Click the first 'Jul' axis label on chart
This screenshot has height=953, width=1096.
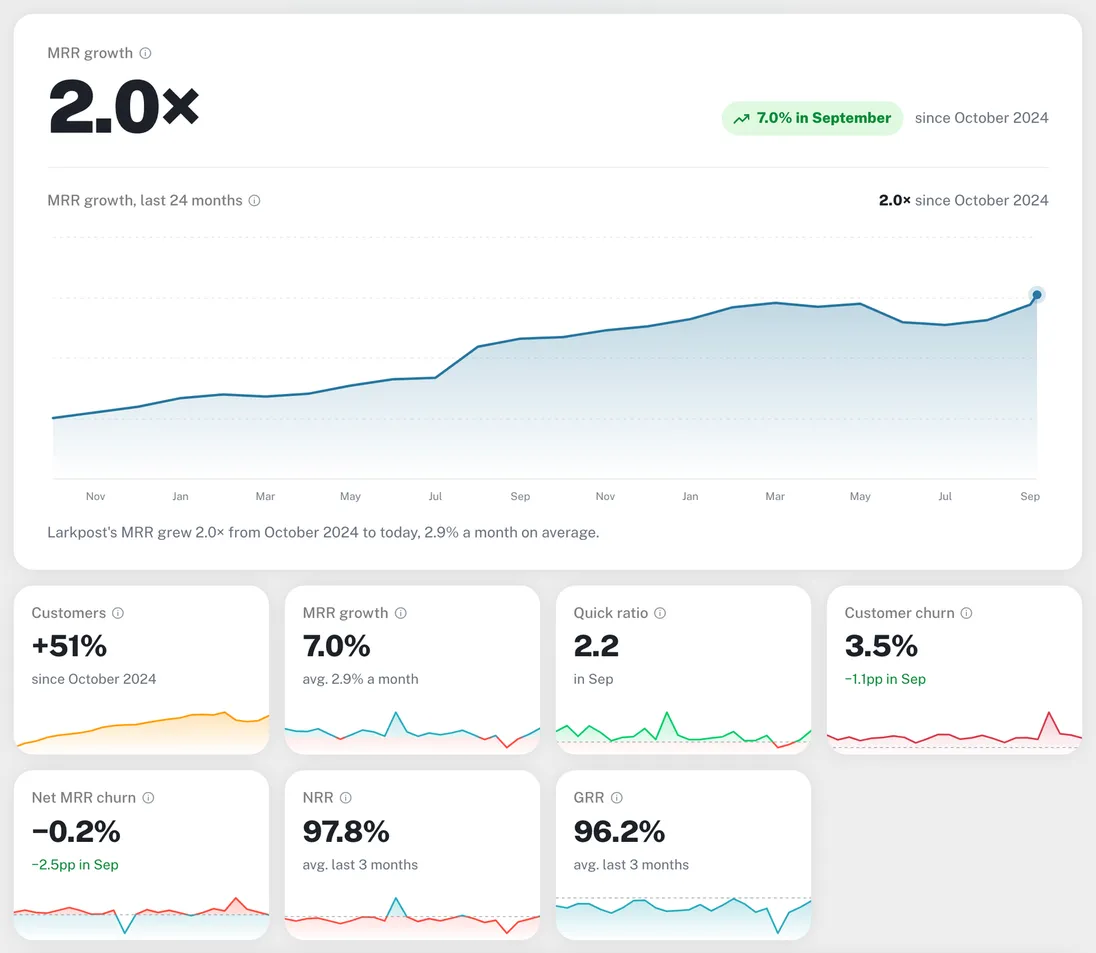click(x=435, y=496)
